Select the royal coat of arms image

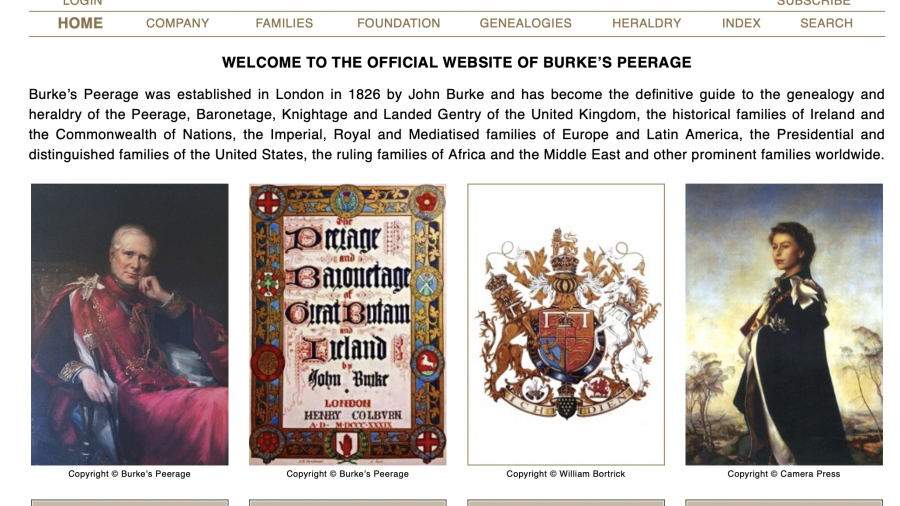point(566,324)
